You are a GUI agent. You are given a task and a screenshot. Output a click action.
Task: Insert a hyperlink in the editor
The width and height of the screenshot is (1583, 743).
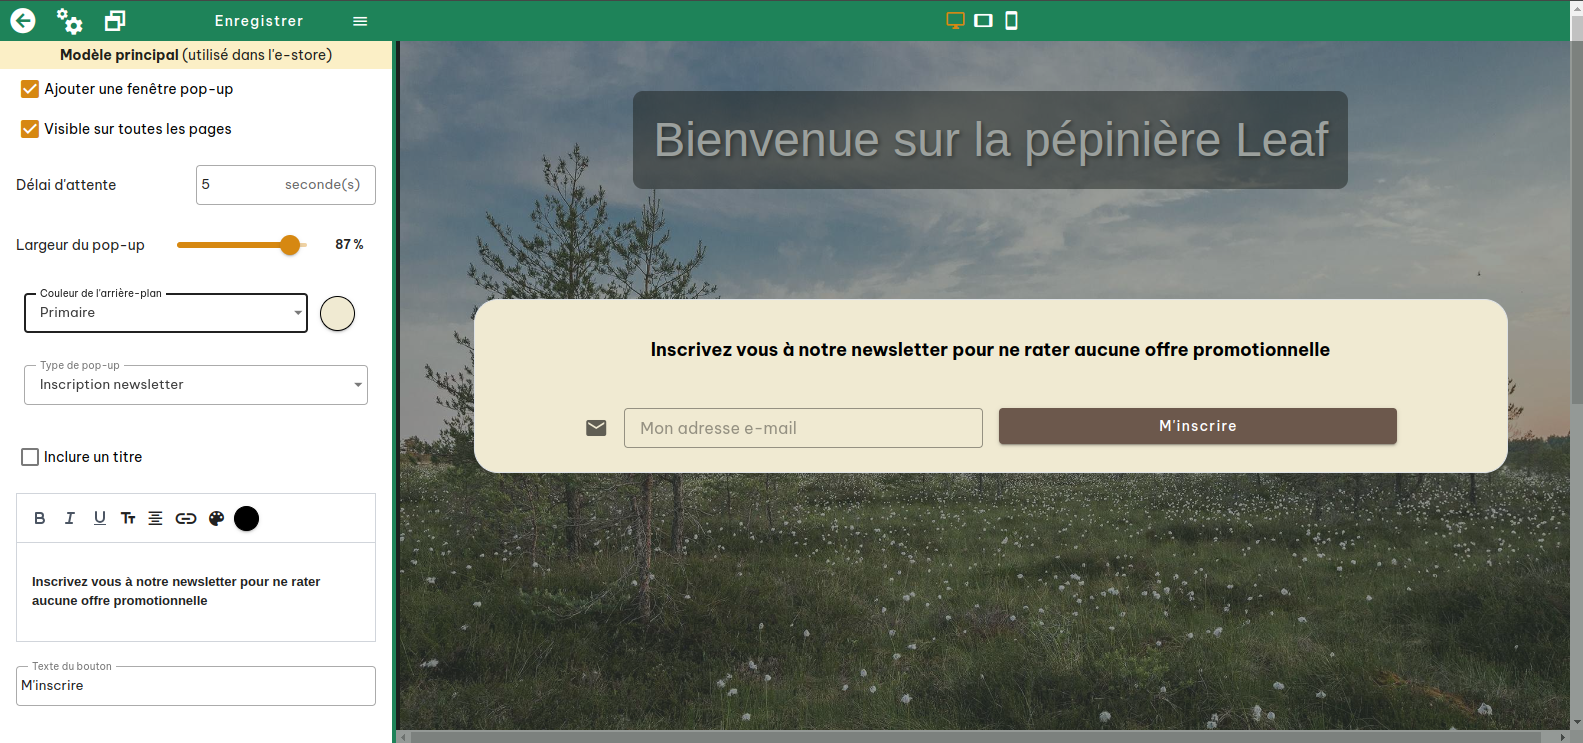pyautogui.click(x=186, y=518)
